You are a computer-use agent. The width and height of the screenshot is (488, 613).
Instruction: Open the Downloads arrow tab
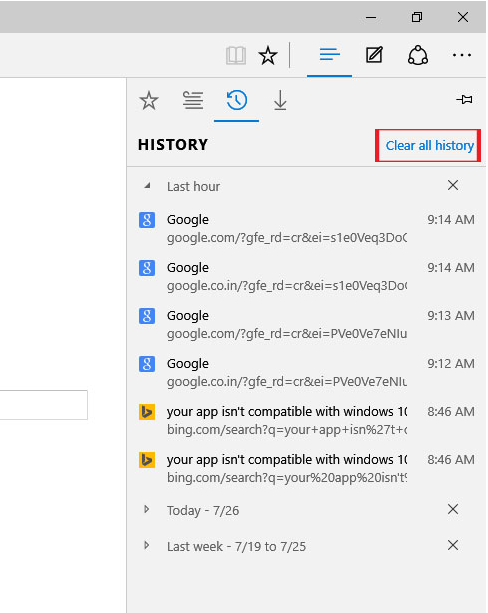point(280,100)
